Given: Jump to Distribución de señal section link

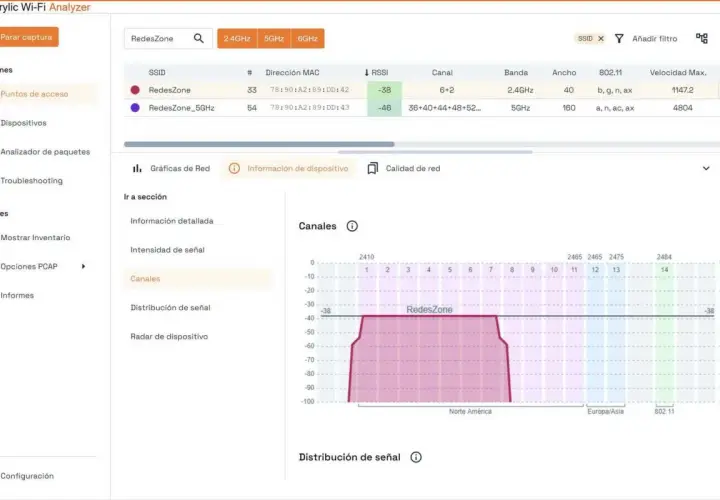Looking at the screenshot, I should (170, 308).
